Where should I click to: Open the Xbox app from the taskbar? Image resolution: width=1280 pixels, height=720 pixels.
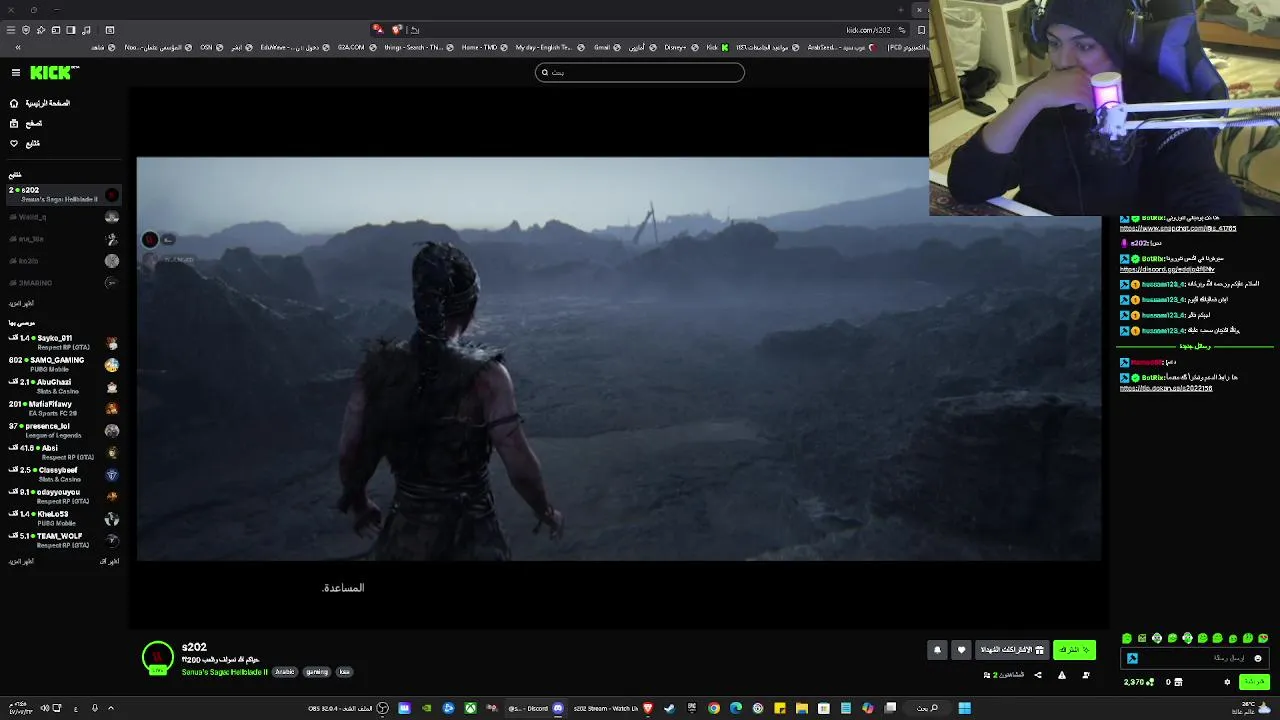coord(470,708)
